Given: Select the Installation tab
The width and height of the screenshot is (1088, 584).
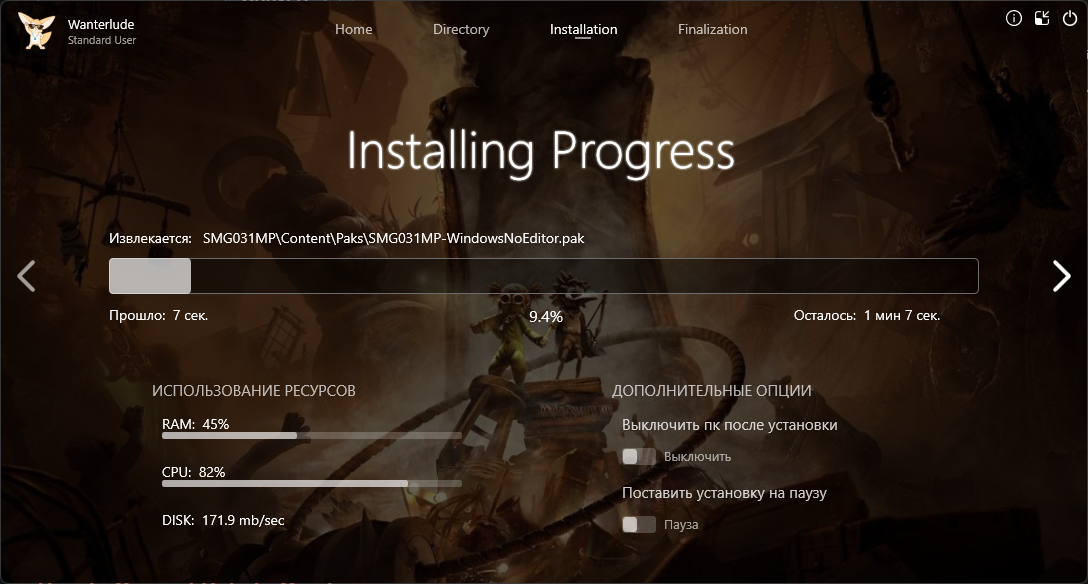Looking at the screenshot, I should [584, 29].
